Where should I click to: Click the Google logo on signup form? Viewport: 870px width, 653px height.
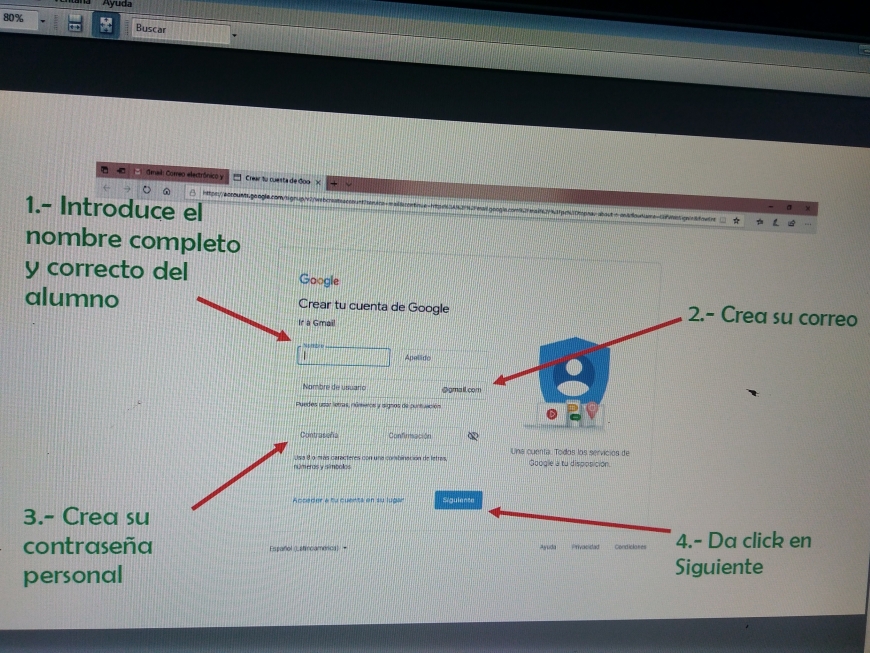[x=319, y=280]
